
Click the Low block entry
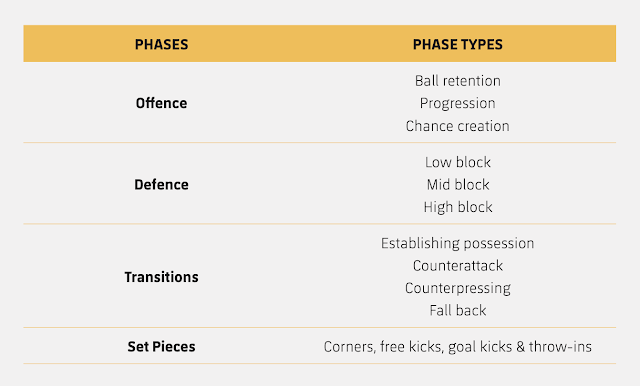click(458, 162)
